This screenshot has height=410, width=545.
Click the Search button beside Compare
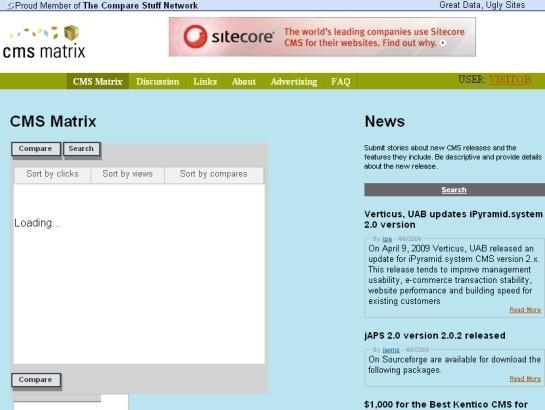click(81, 149)
